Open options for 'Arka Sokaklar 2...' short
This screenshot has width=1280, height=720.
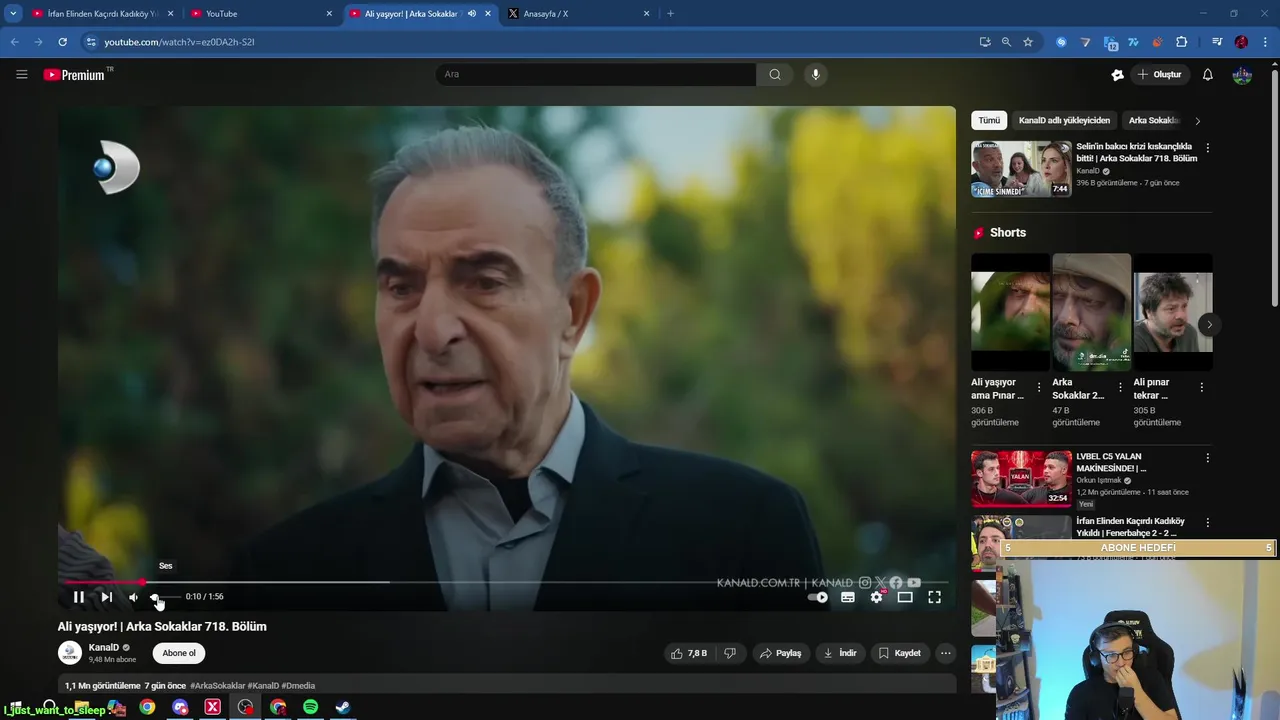tap(1120, 387)
